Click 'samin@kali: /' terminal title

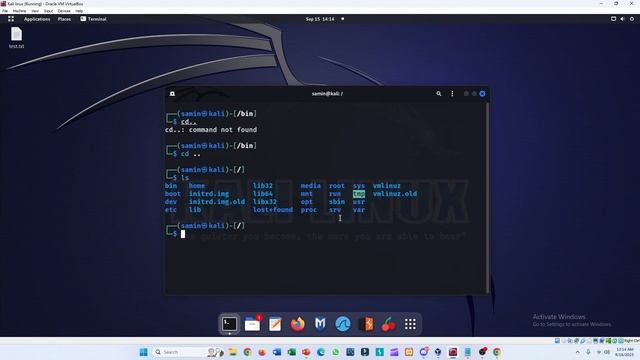[327, 93]
